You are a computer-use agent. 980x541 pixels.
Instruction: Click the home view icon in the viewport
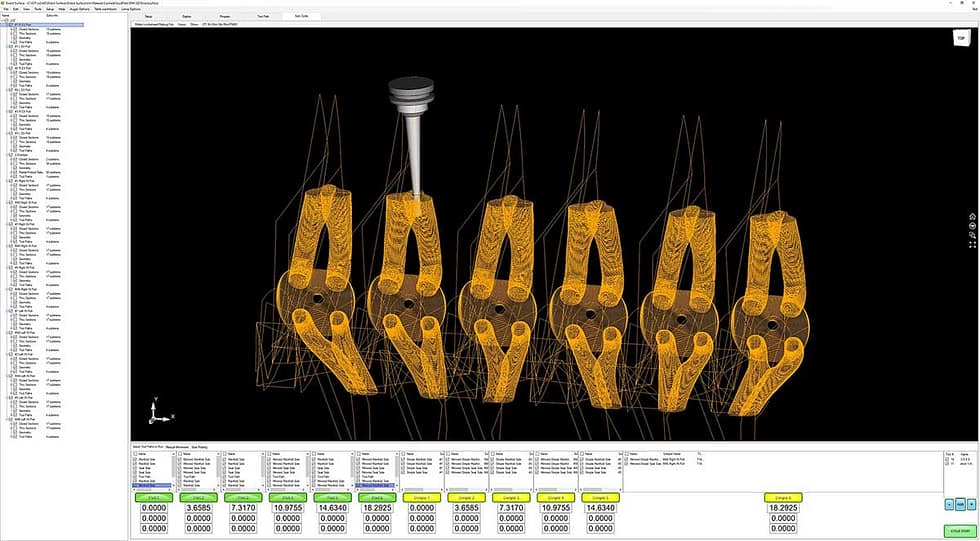(972, 217)
